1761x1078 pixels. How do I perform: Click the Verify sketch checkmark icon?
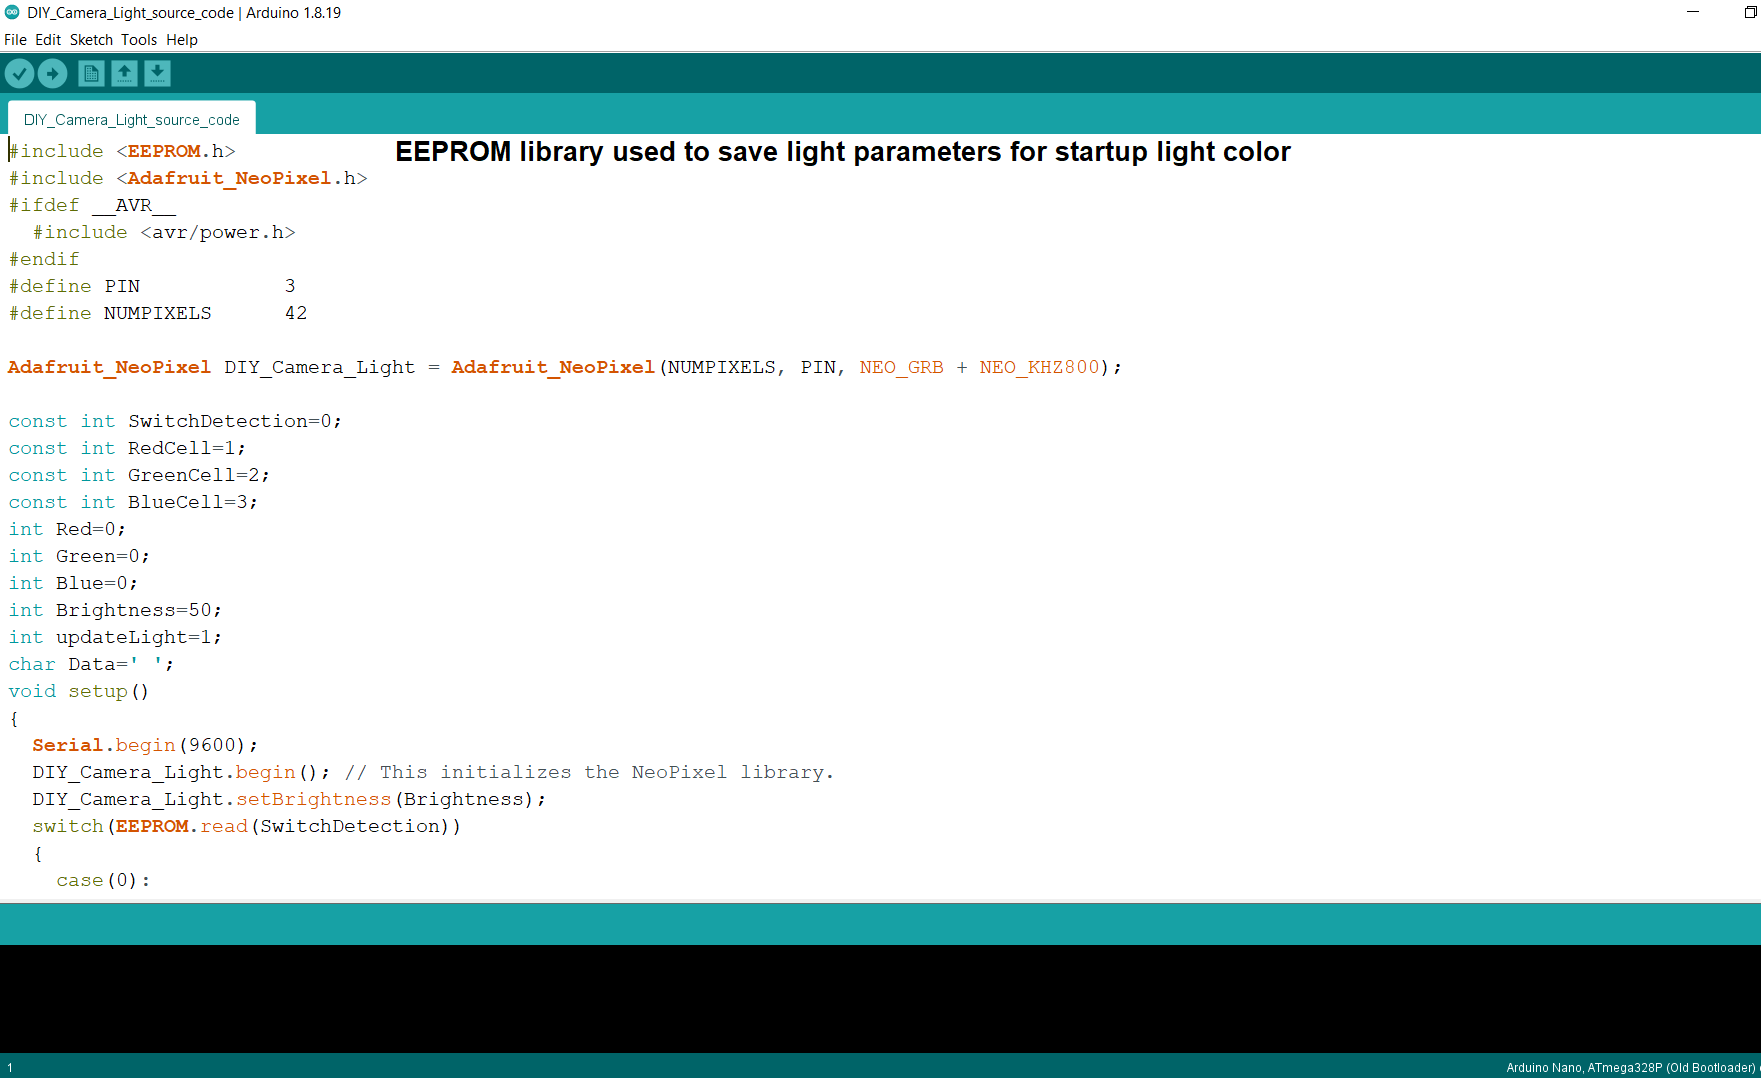[18, 73]
